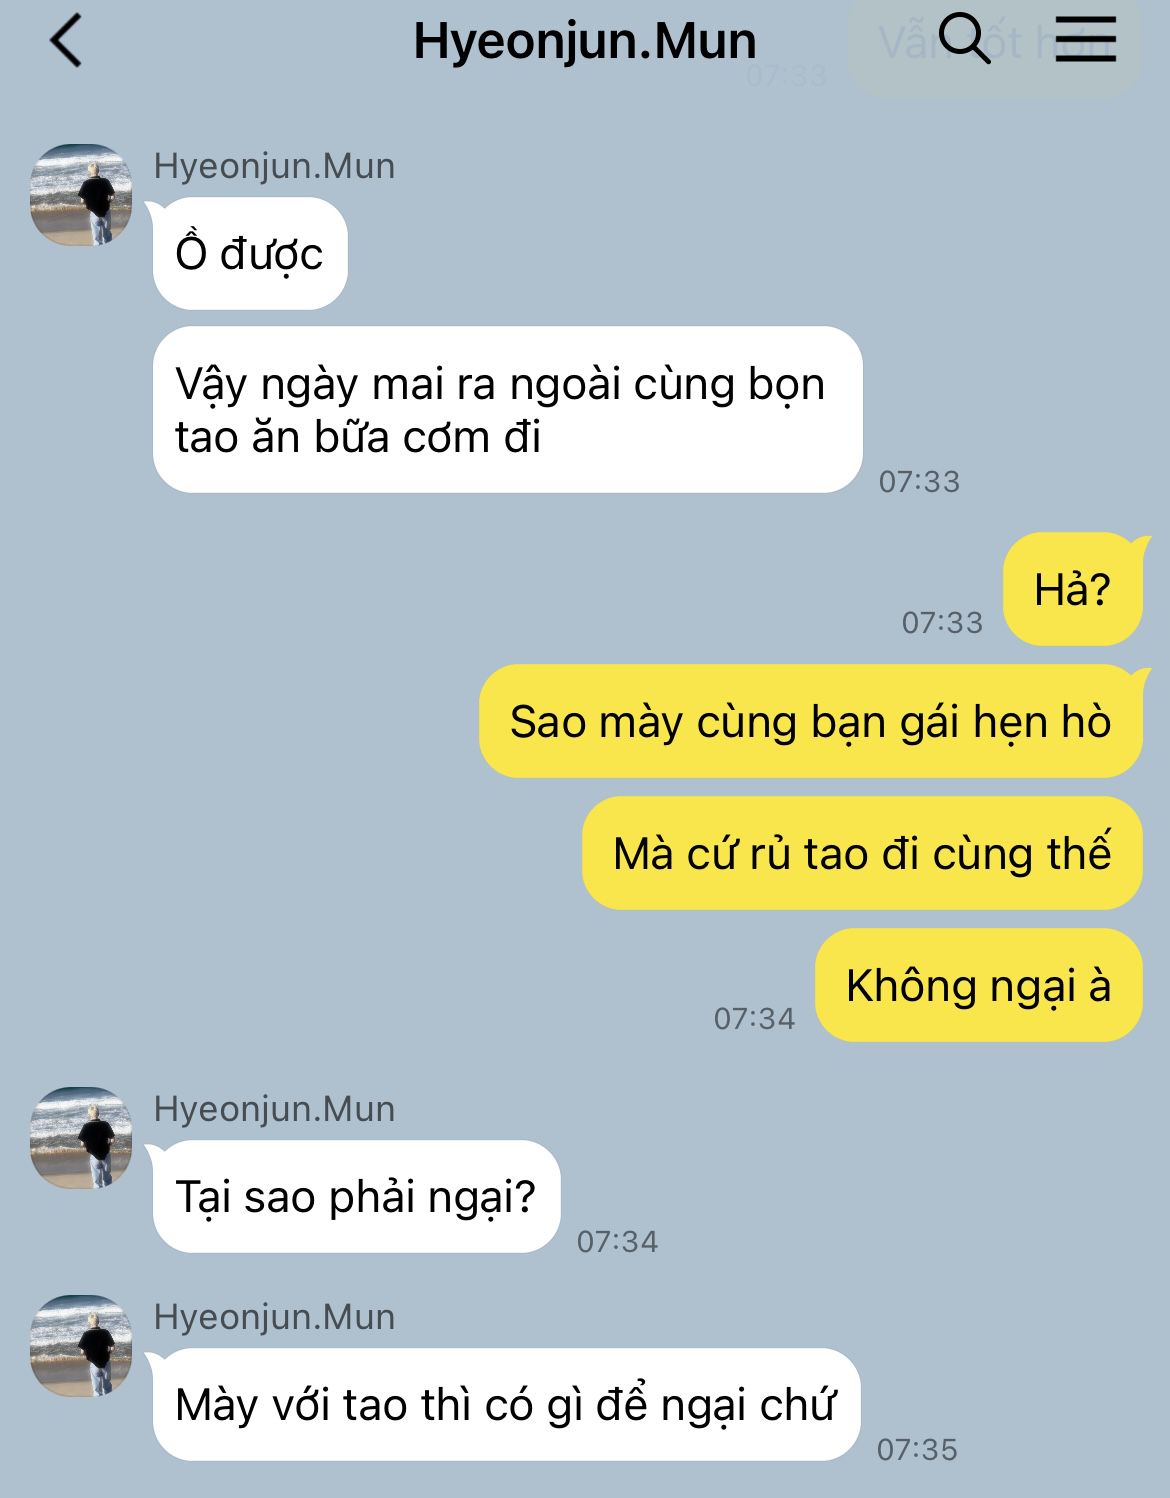Tap the 07:35 timestamp
Viewport: 1170px width, 1498px height.
point(917,1449)
